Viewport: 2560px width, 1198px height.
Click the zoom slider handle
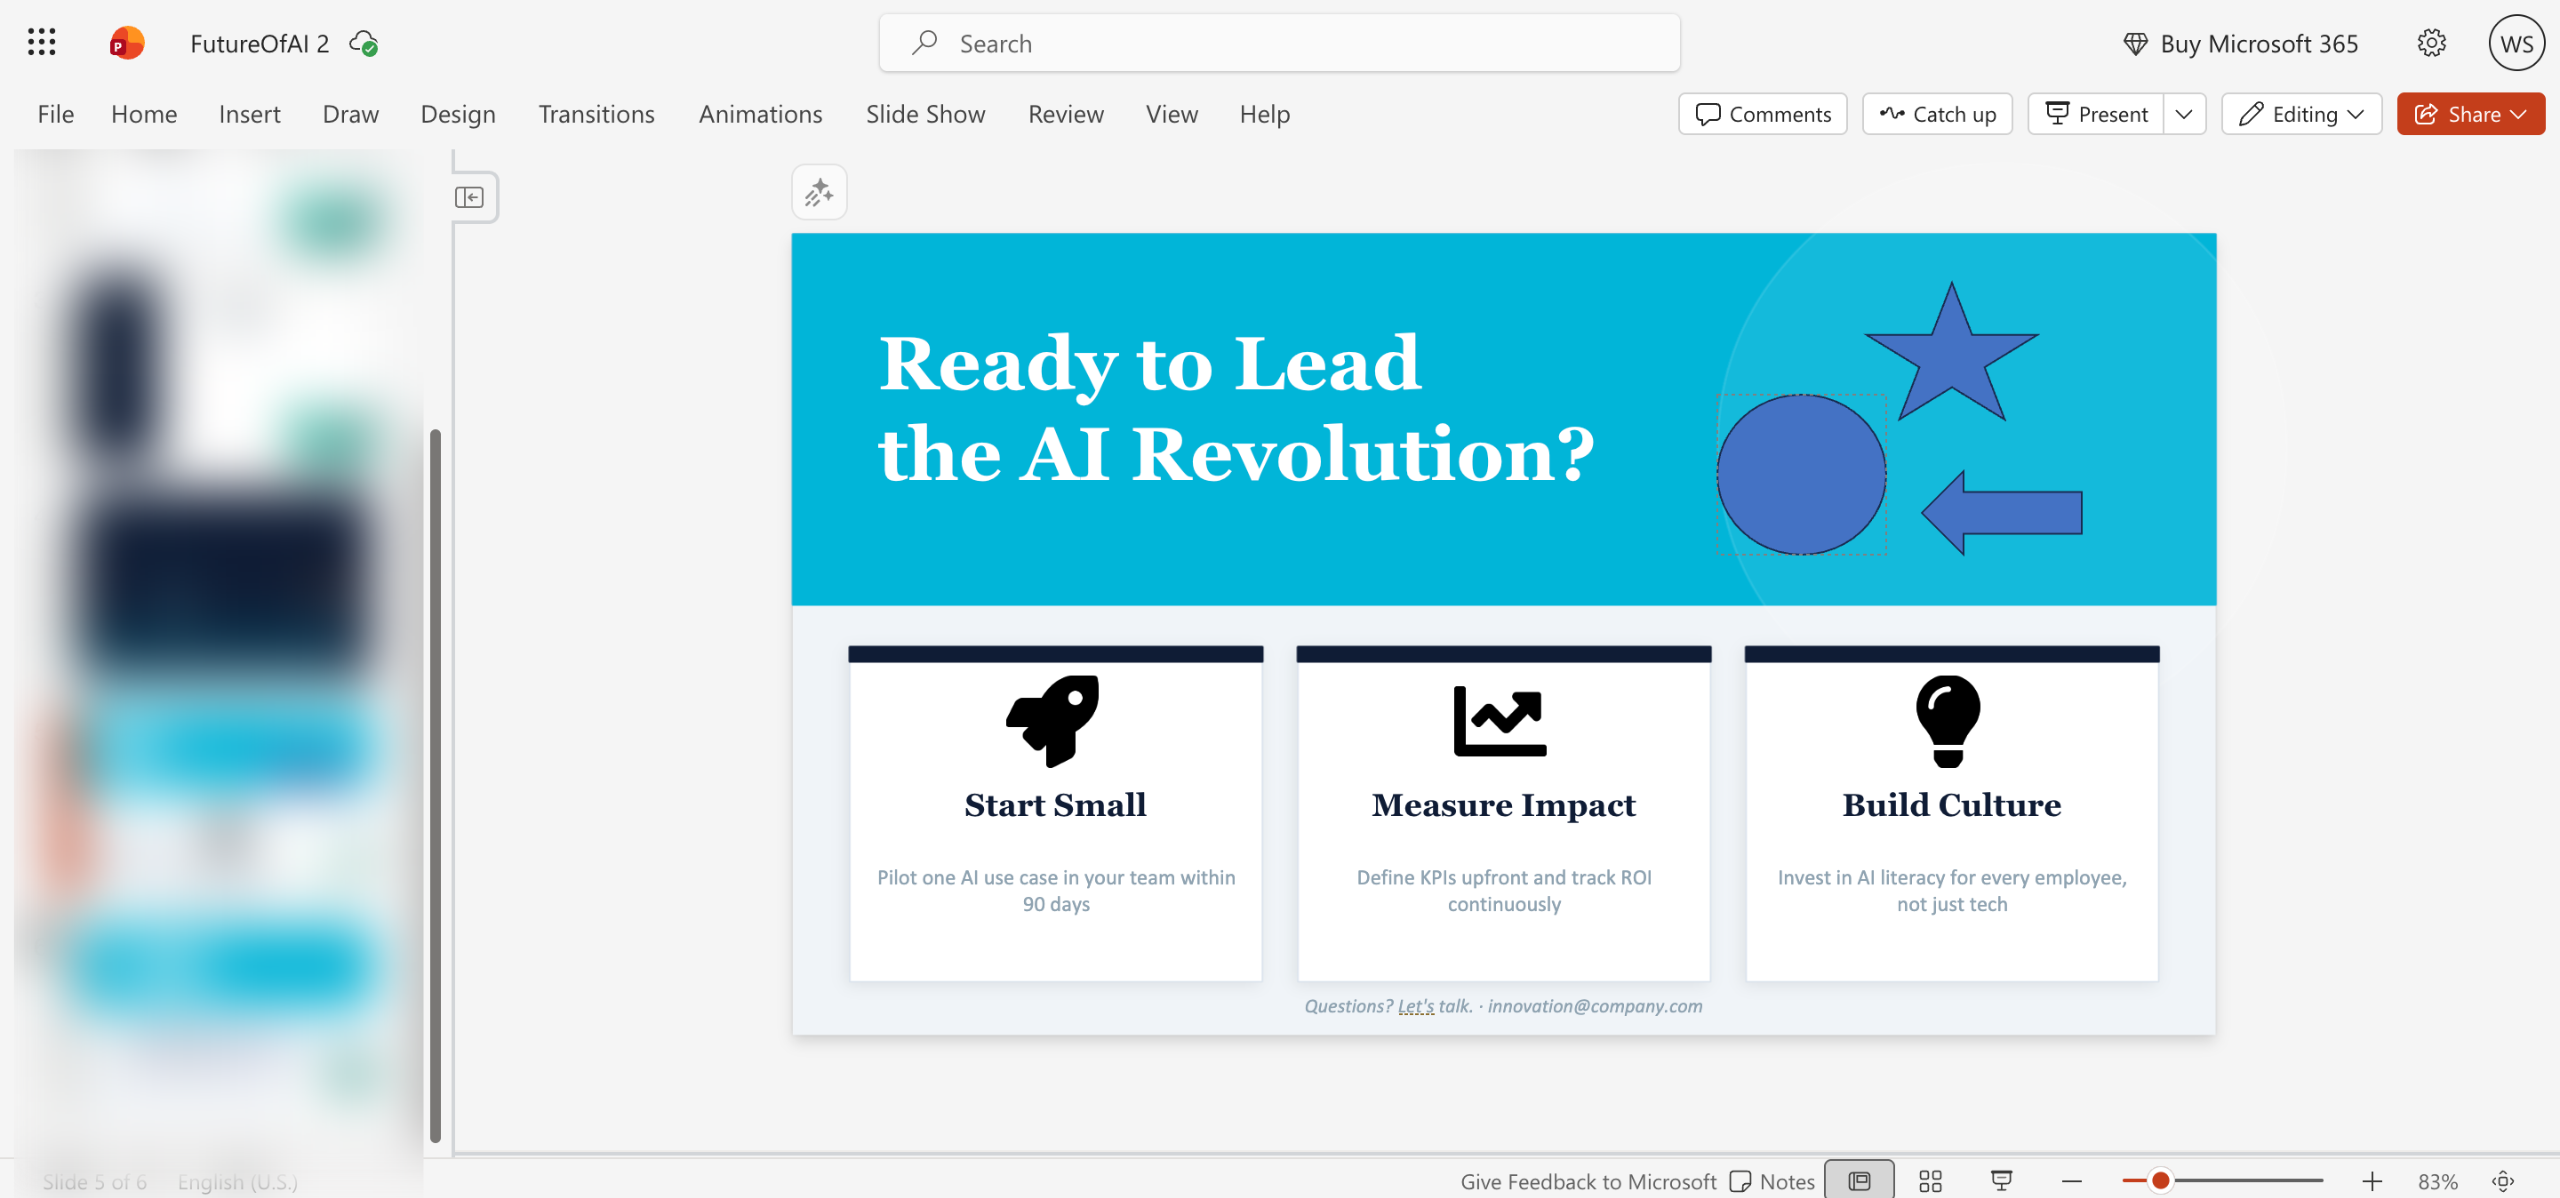2160,1181
